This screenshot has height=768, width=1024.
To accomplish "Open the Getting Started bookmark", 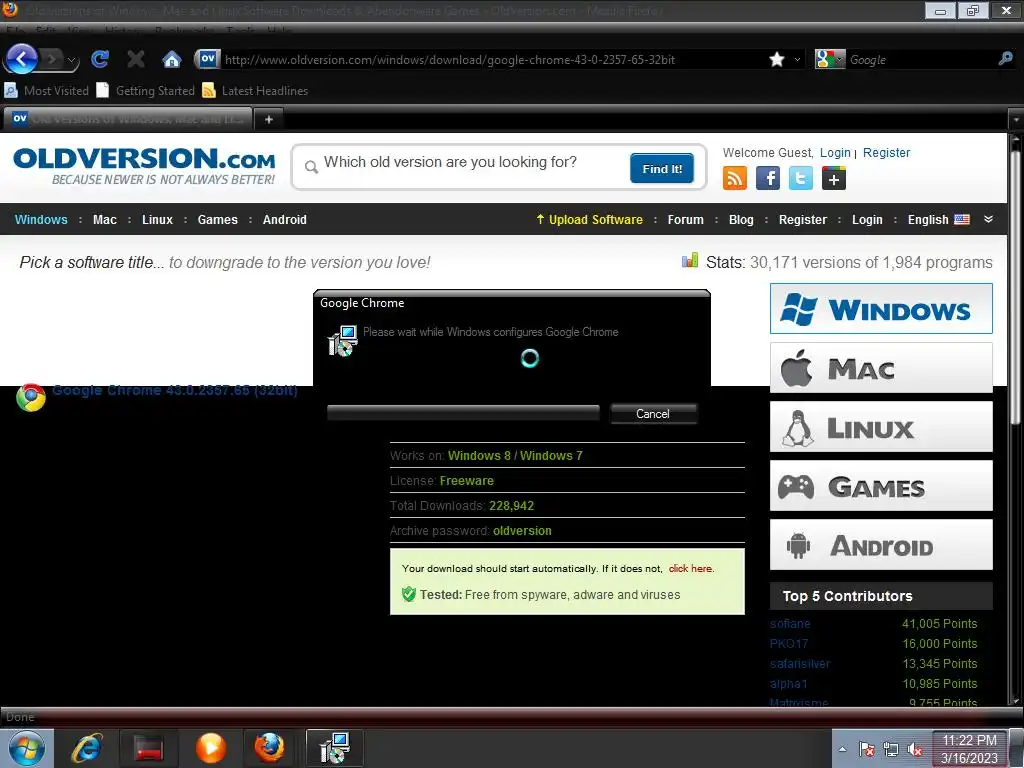I will point(146,90).
